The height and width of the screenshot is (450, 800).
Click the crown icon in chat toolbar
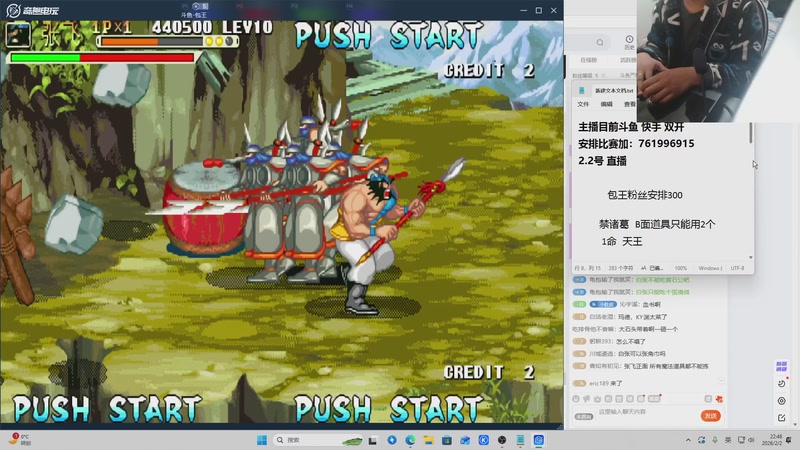coord(597,398)
